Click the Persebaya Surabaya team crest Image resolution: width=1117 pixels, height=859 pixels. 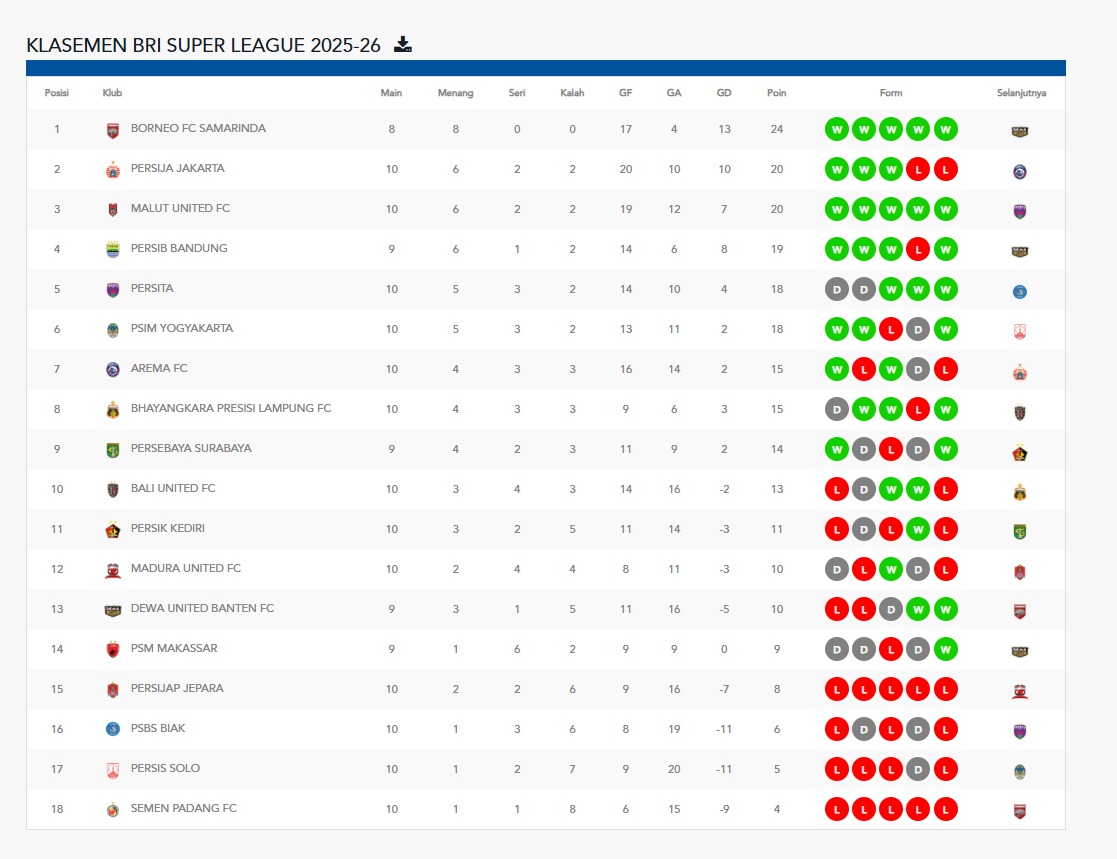[x=112, y=450]
